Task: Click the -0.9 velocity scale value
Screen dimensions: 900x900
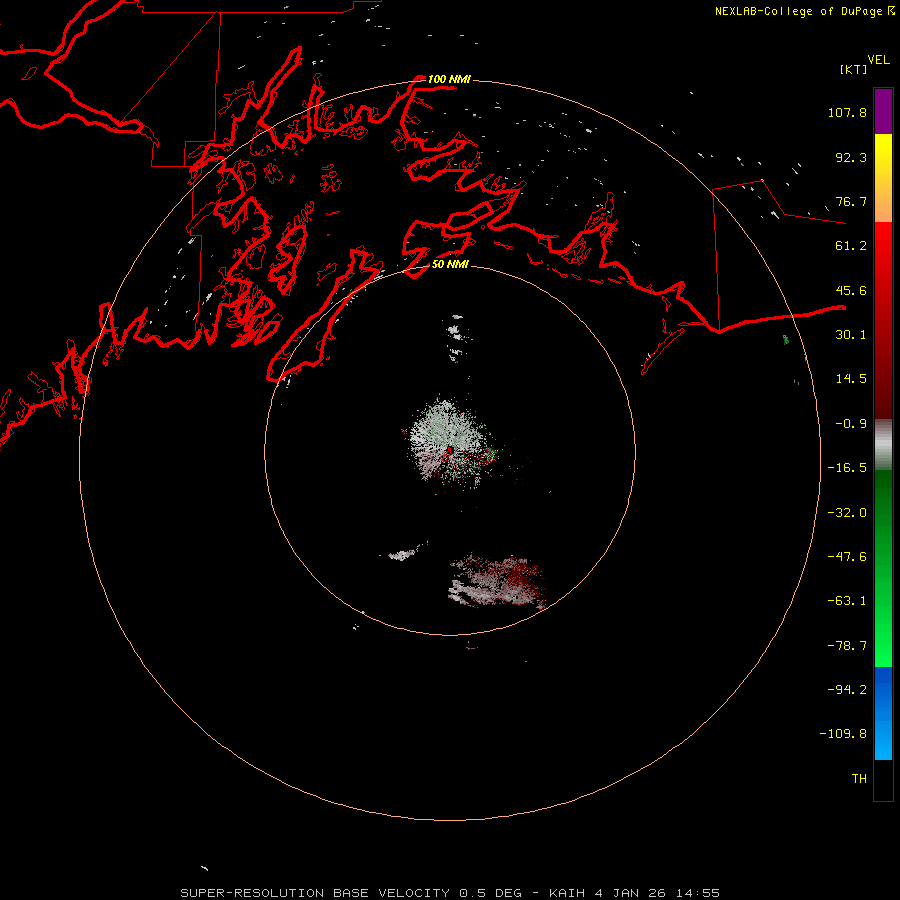Action: pyautogui.click(x=851, y=424)
